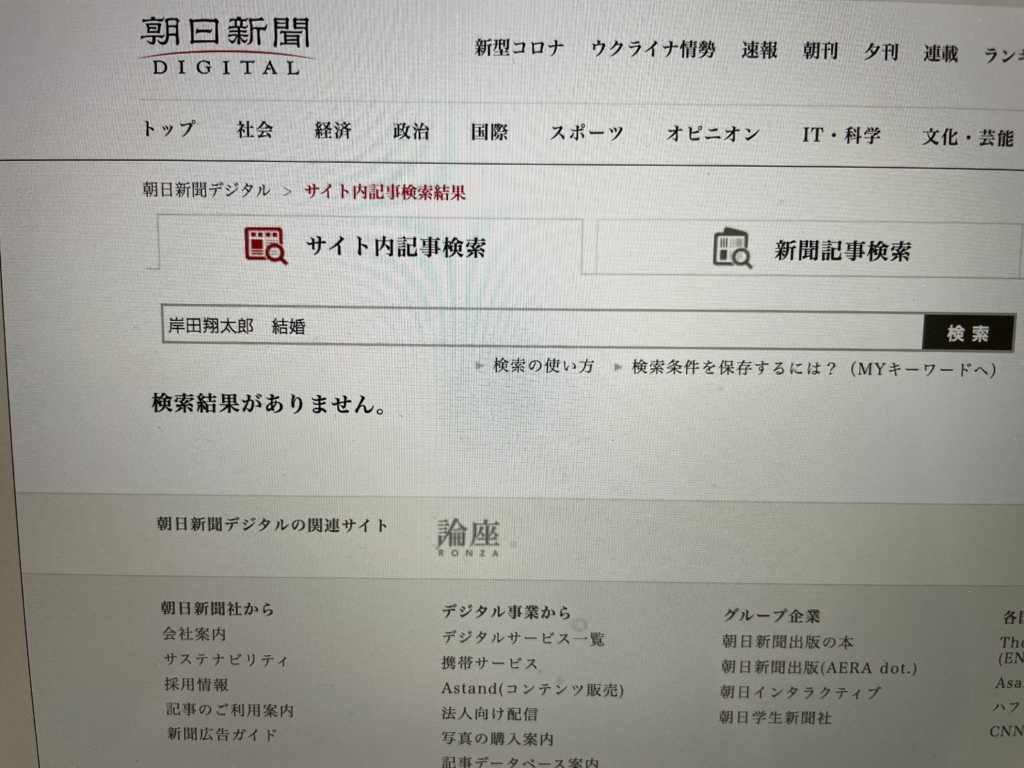Go to 速報 breaking news
The image size is (1024, 768).
coord(760,50)
